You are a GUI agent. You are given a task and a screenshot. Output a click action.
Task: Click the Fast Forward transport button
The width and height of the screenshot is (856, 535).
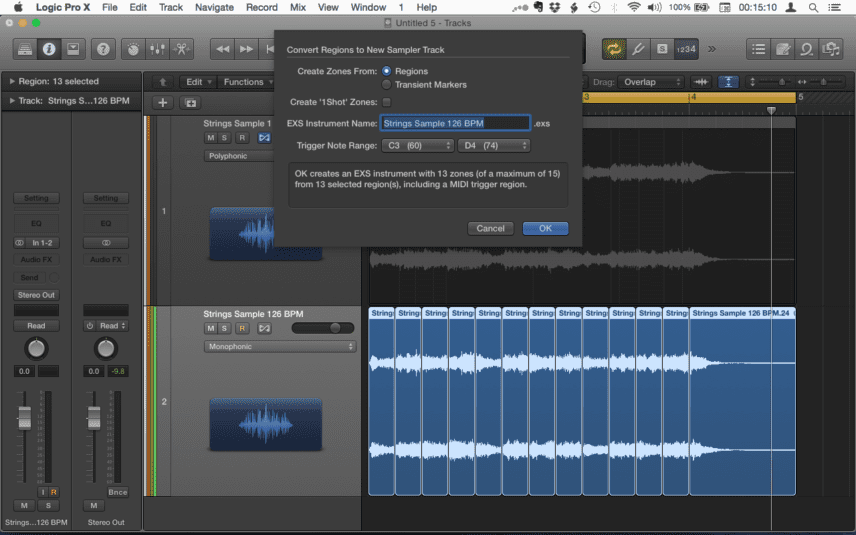click(x=247, y=49)
